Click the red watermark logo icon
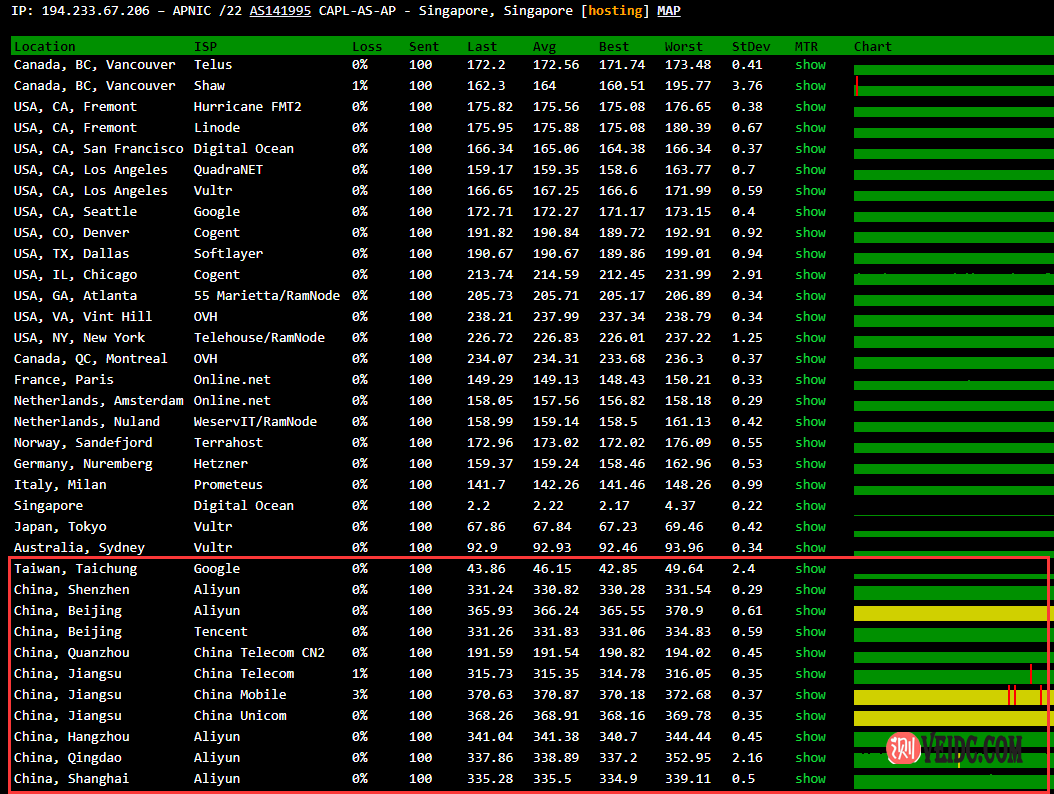The image size is (1054, 794). tap(903, 748)
